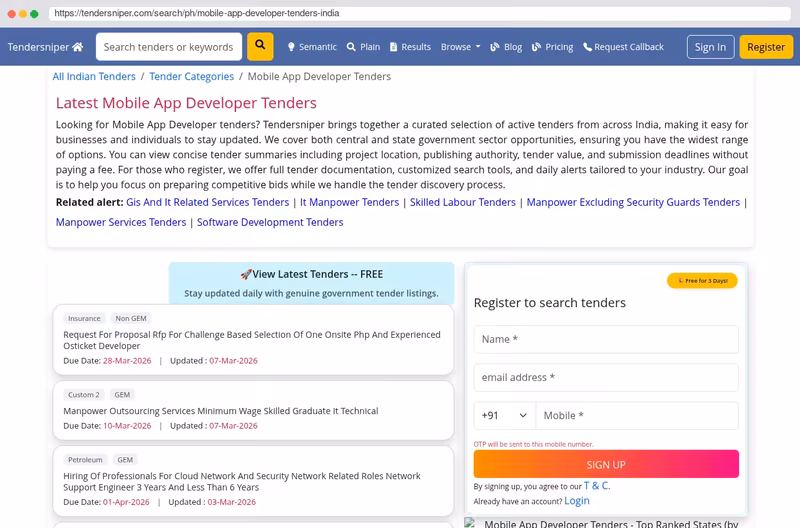Open It Manpower Tenders link
The image size is (800, 528).
pyautogui.click(x=349, y=203)
